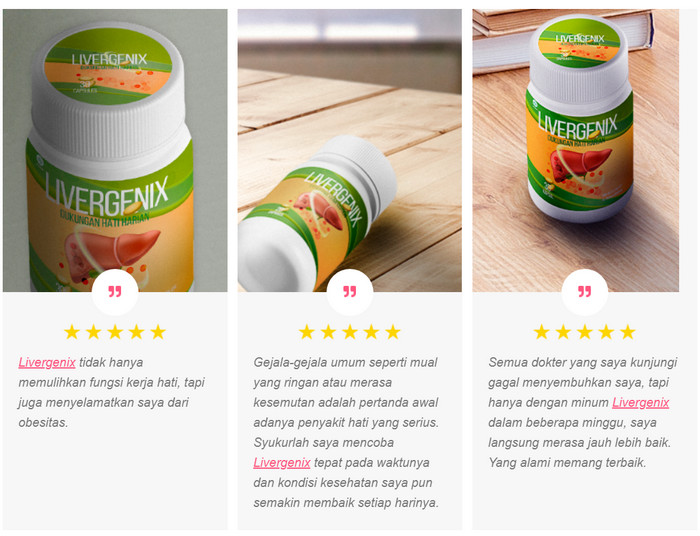Click the second star in the left review rating
This screenshot has height=536, width=700.
93,332
